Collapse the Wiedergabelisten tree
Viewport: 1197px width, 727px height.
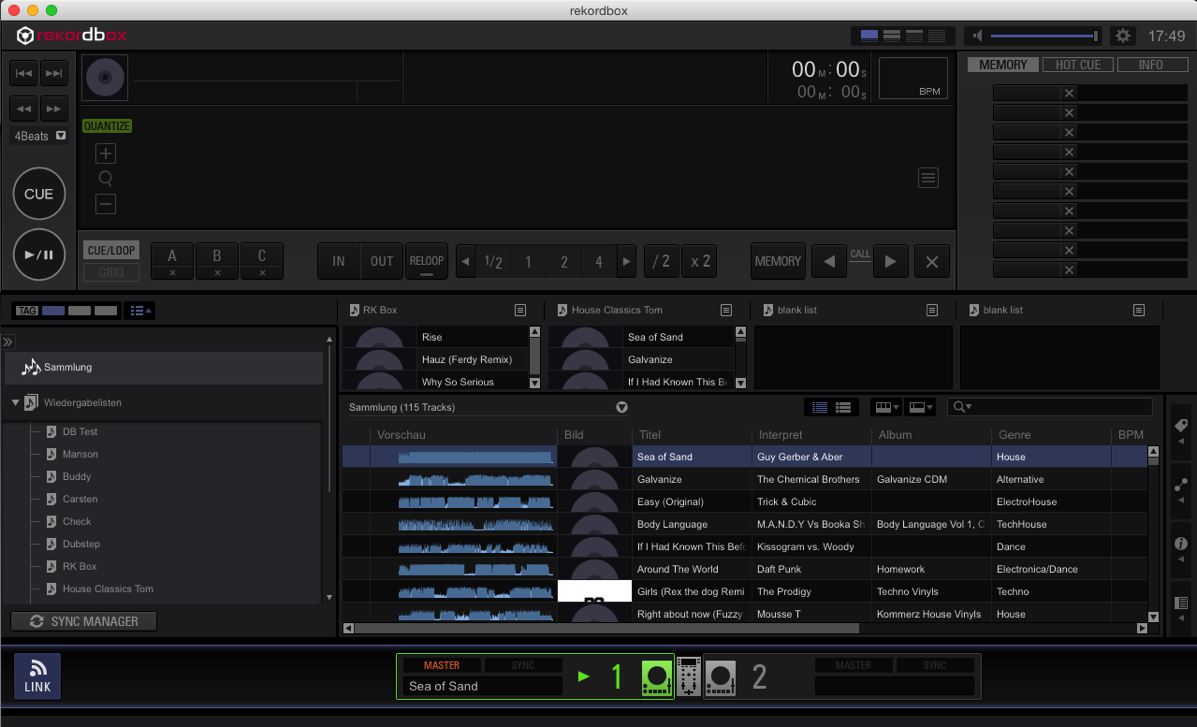[16, 403]
